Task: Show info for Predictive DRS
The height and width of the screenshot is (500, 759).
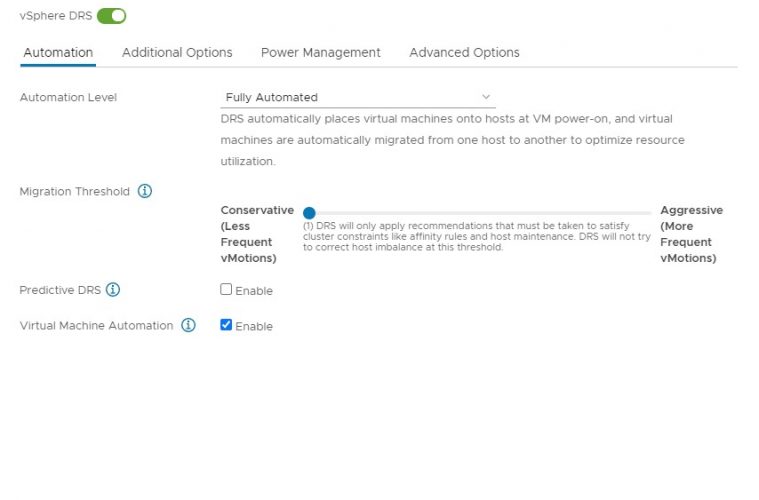Action: pos(113,289)
